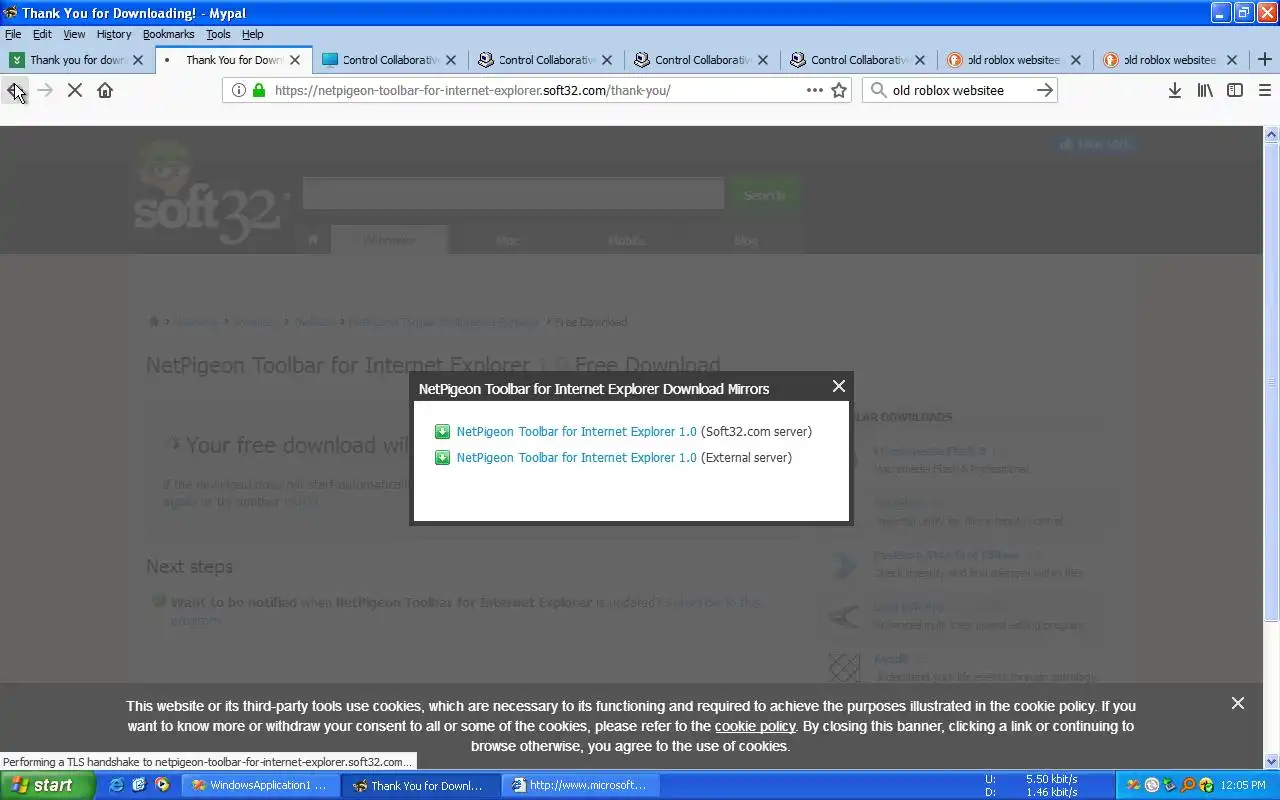The image size is (1280, 800).
Task: Open the Windows Start menu
Action: (x=47, y=785)
